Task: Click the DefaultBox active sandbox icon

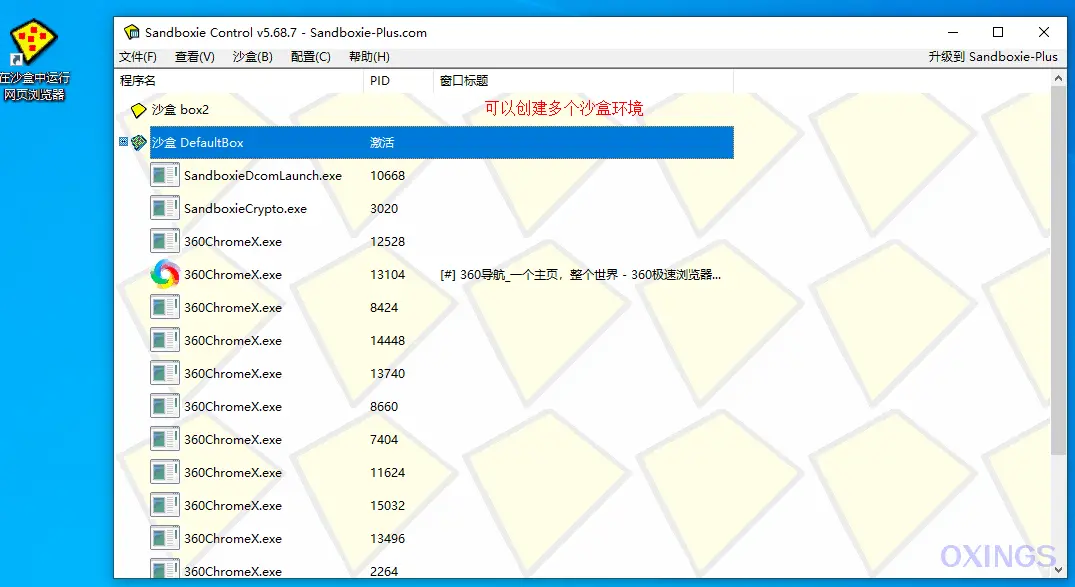Action: click(138, 143)
